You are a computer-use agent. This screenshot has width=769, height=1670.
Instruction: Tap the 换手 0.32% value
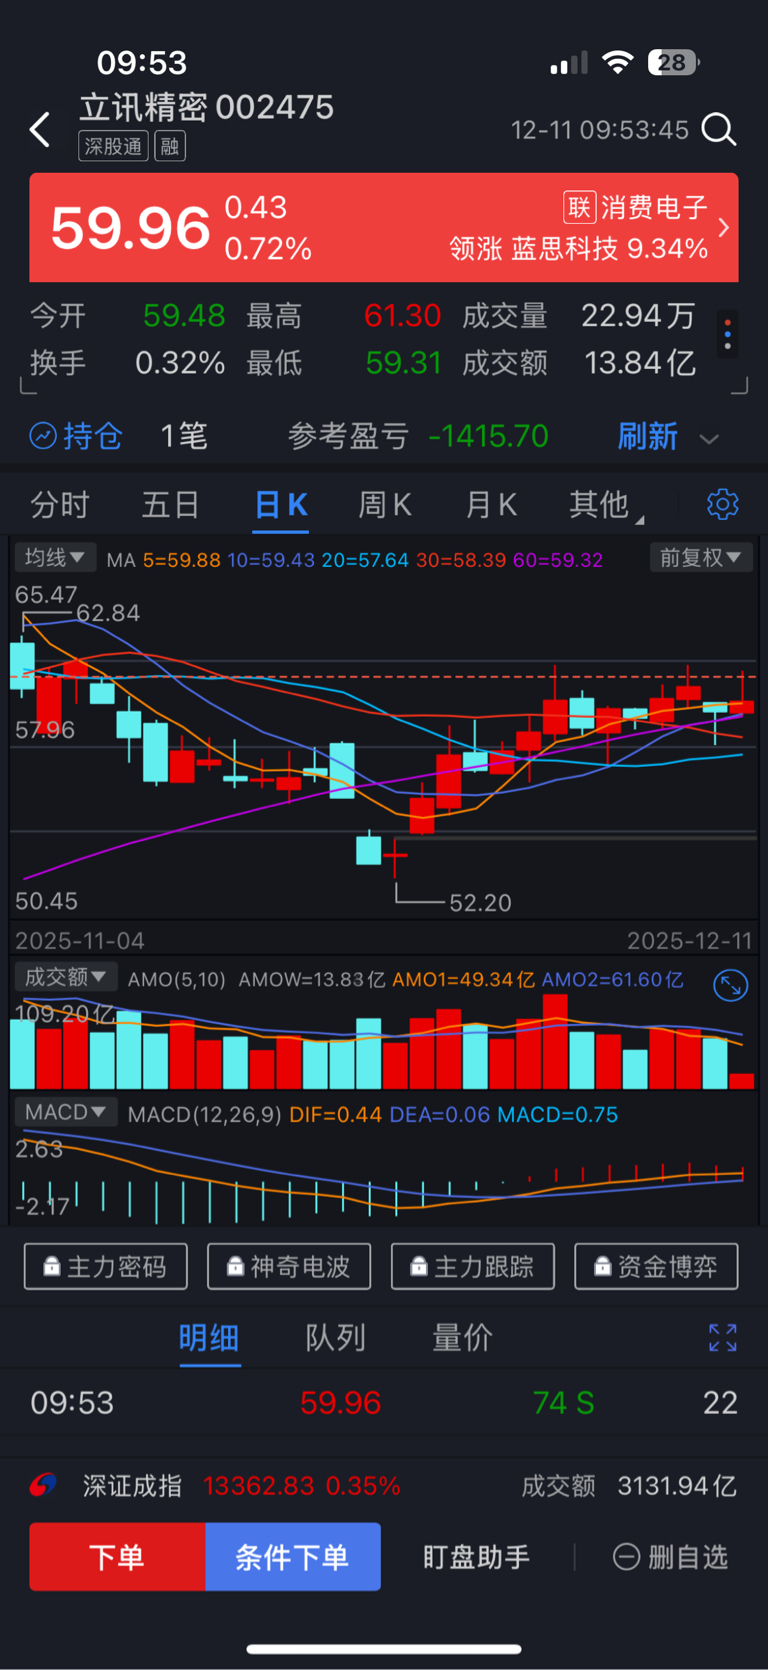tap(180, 362)
